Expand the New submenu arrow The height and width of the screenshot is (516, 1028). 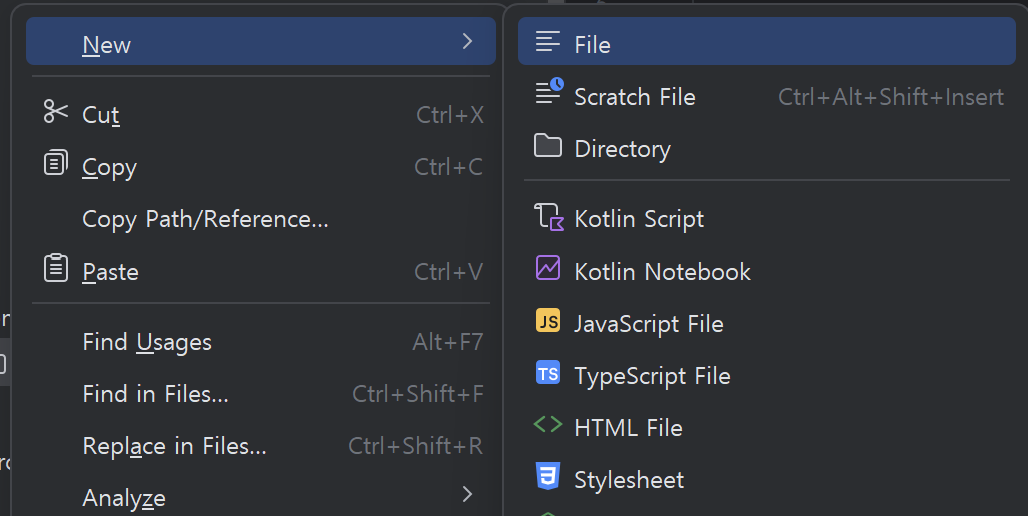[x=467, y=42]
